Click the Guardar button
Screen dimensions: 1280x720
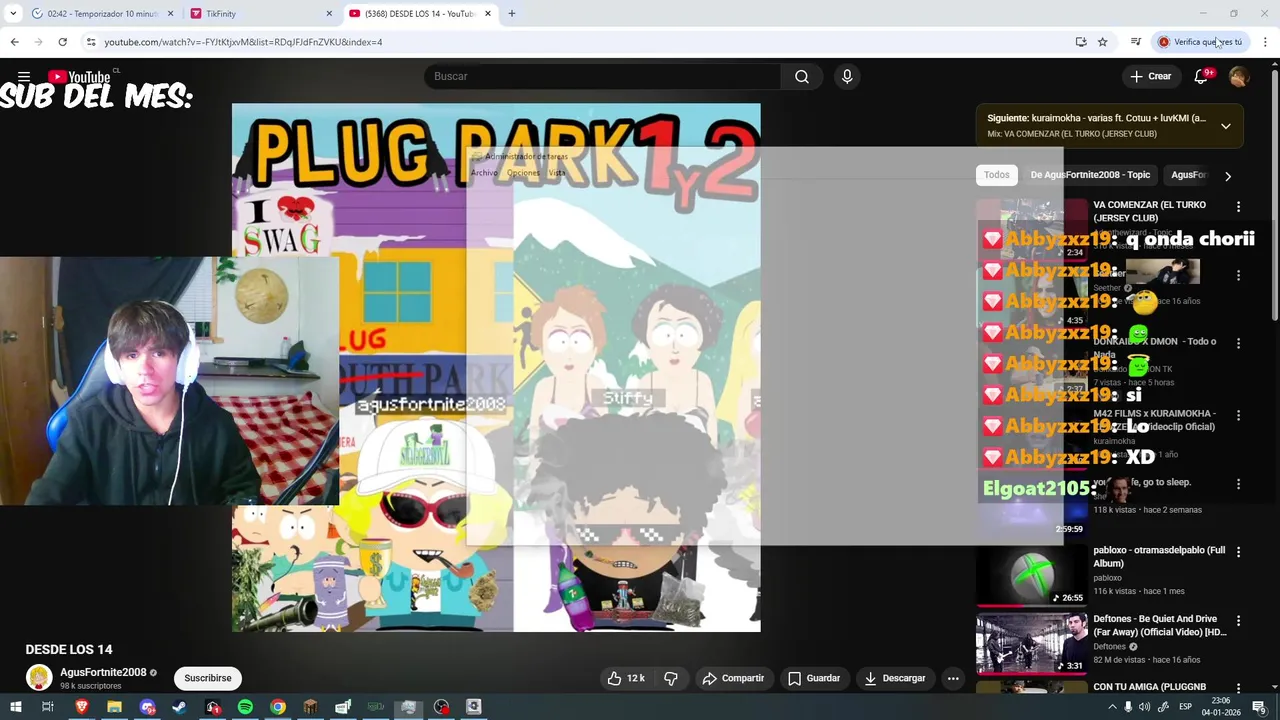(x=813, y=678)
